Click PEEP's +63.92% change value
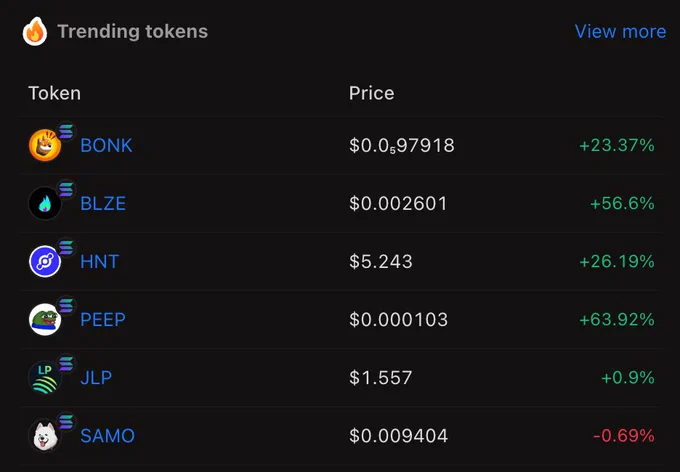 tap(617, 320)
